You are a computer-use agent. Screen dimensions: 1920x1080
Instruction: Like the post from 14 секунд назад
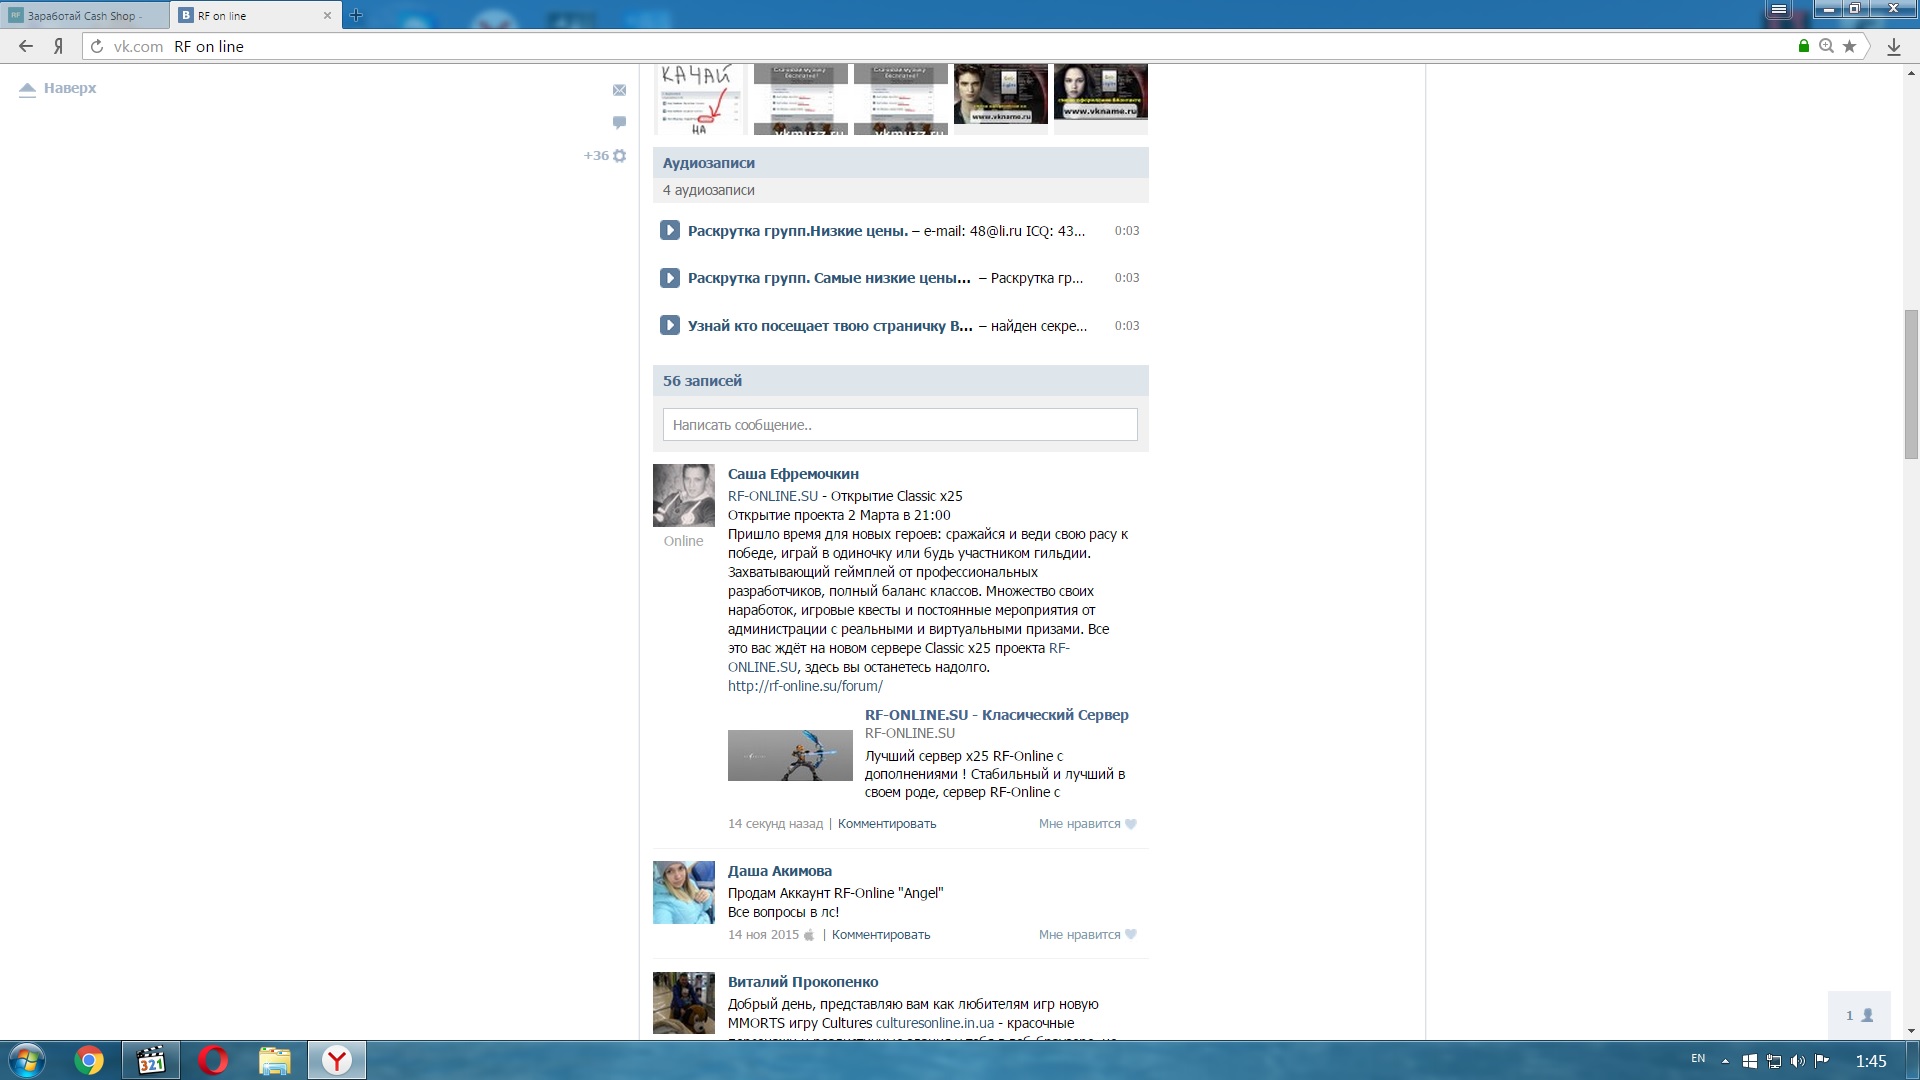pyautogui.click(x=1088, y=824)
